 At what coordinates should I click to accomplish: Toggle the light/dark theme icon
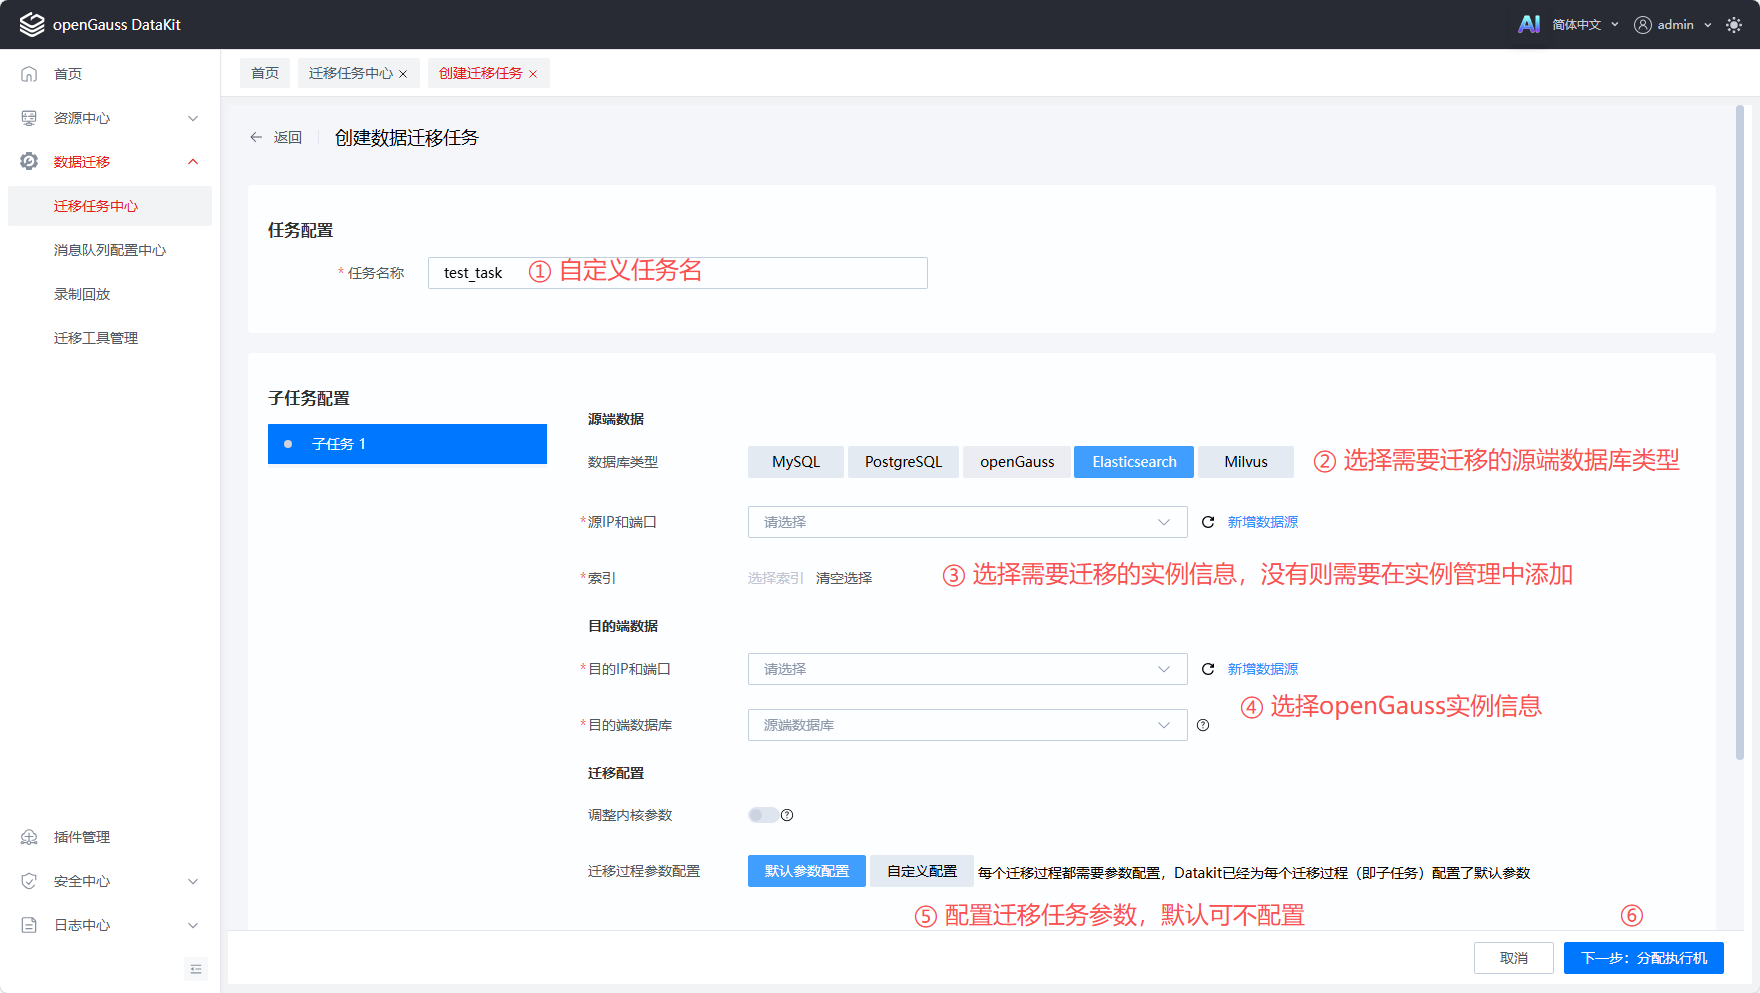(1734, 25)
